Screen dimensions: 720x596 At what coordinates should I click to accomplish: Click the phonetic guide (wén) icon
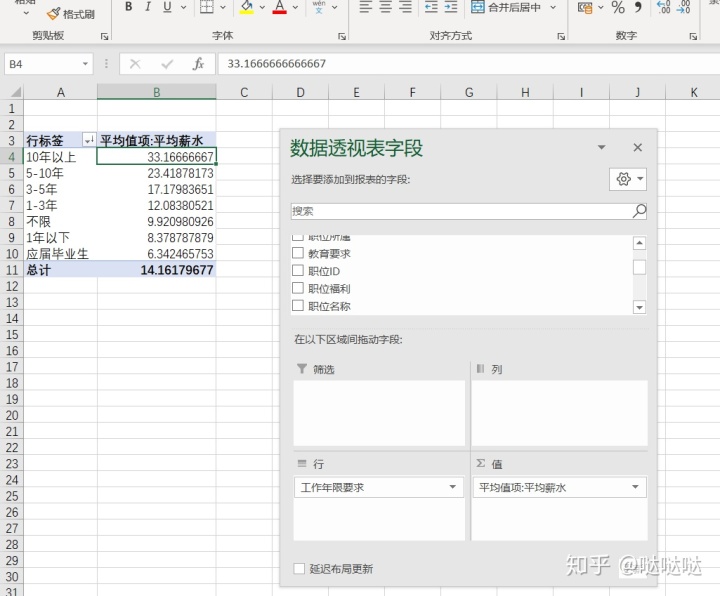tap(319, 6)
